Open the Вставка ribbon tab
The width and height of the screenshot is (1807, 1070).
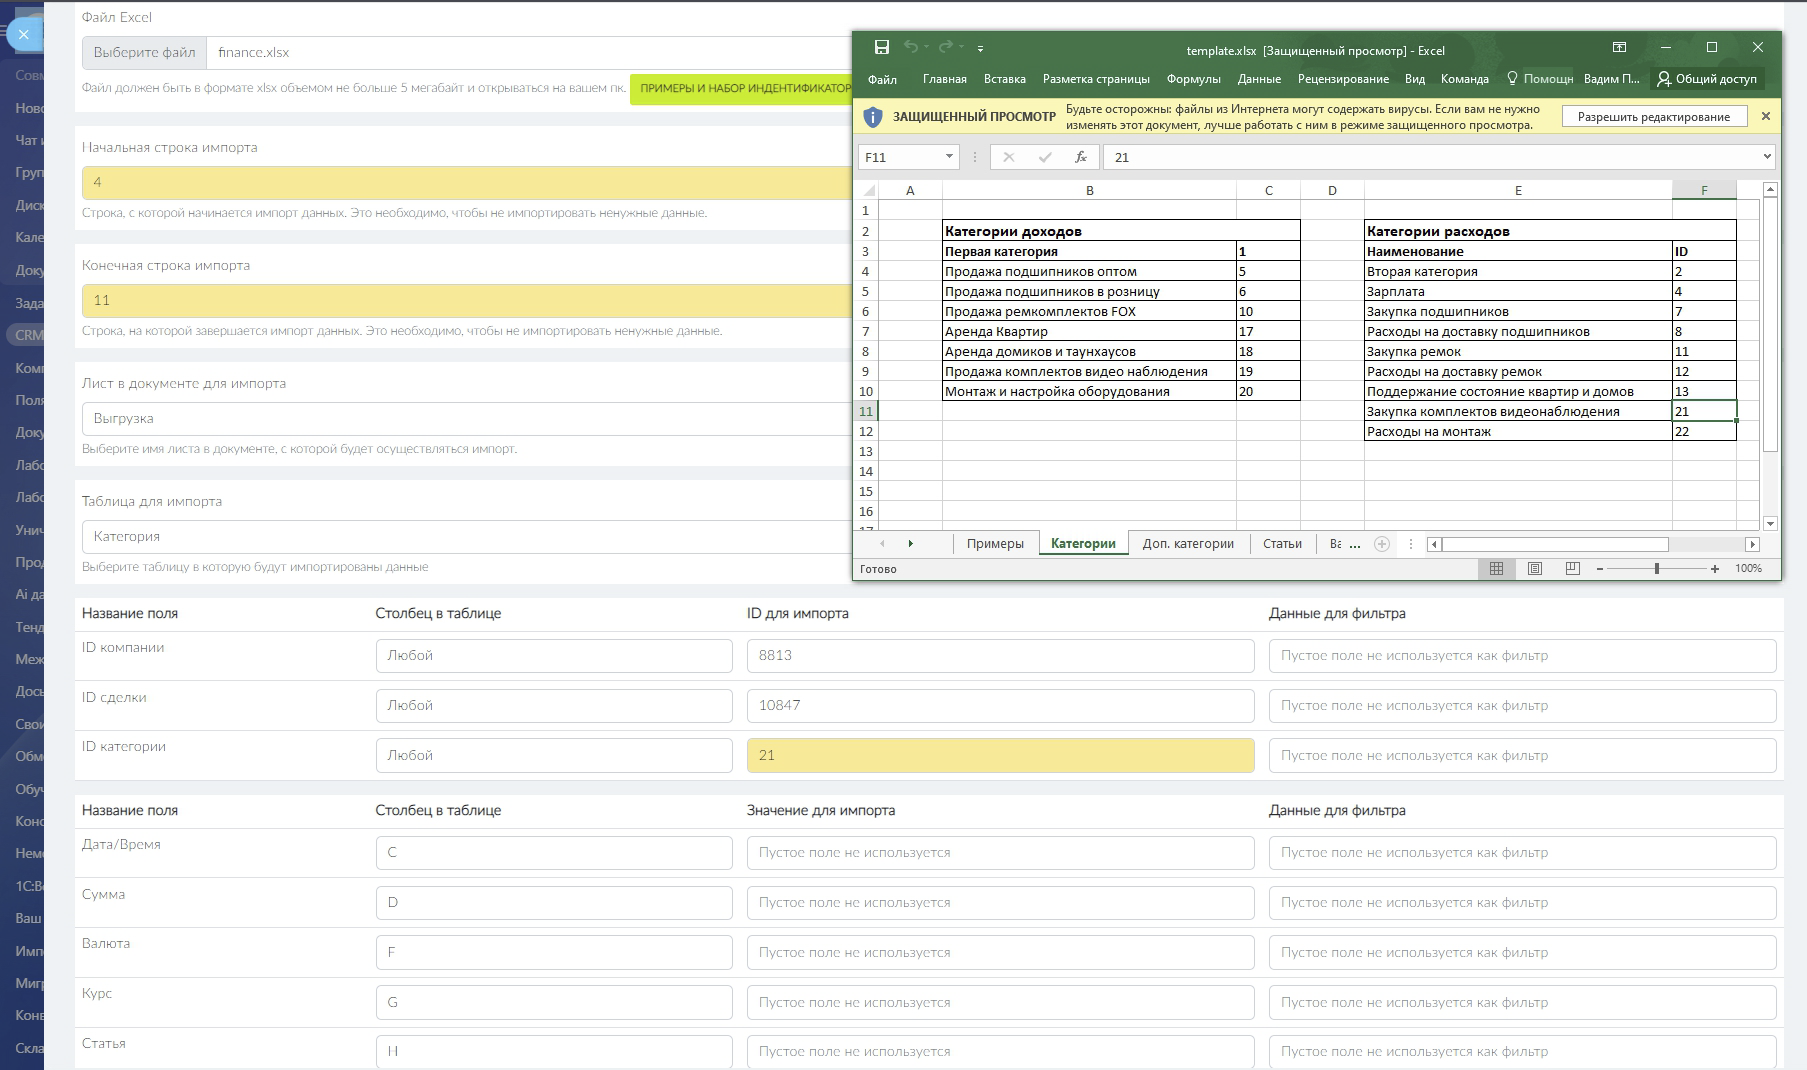point(1005,79)
